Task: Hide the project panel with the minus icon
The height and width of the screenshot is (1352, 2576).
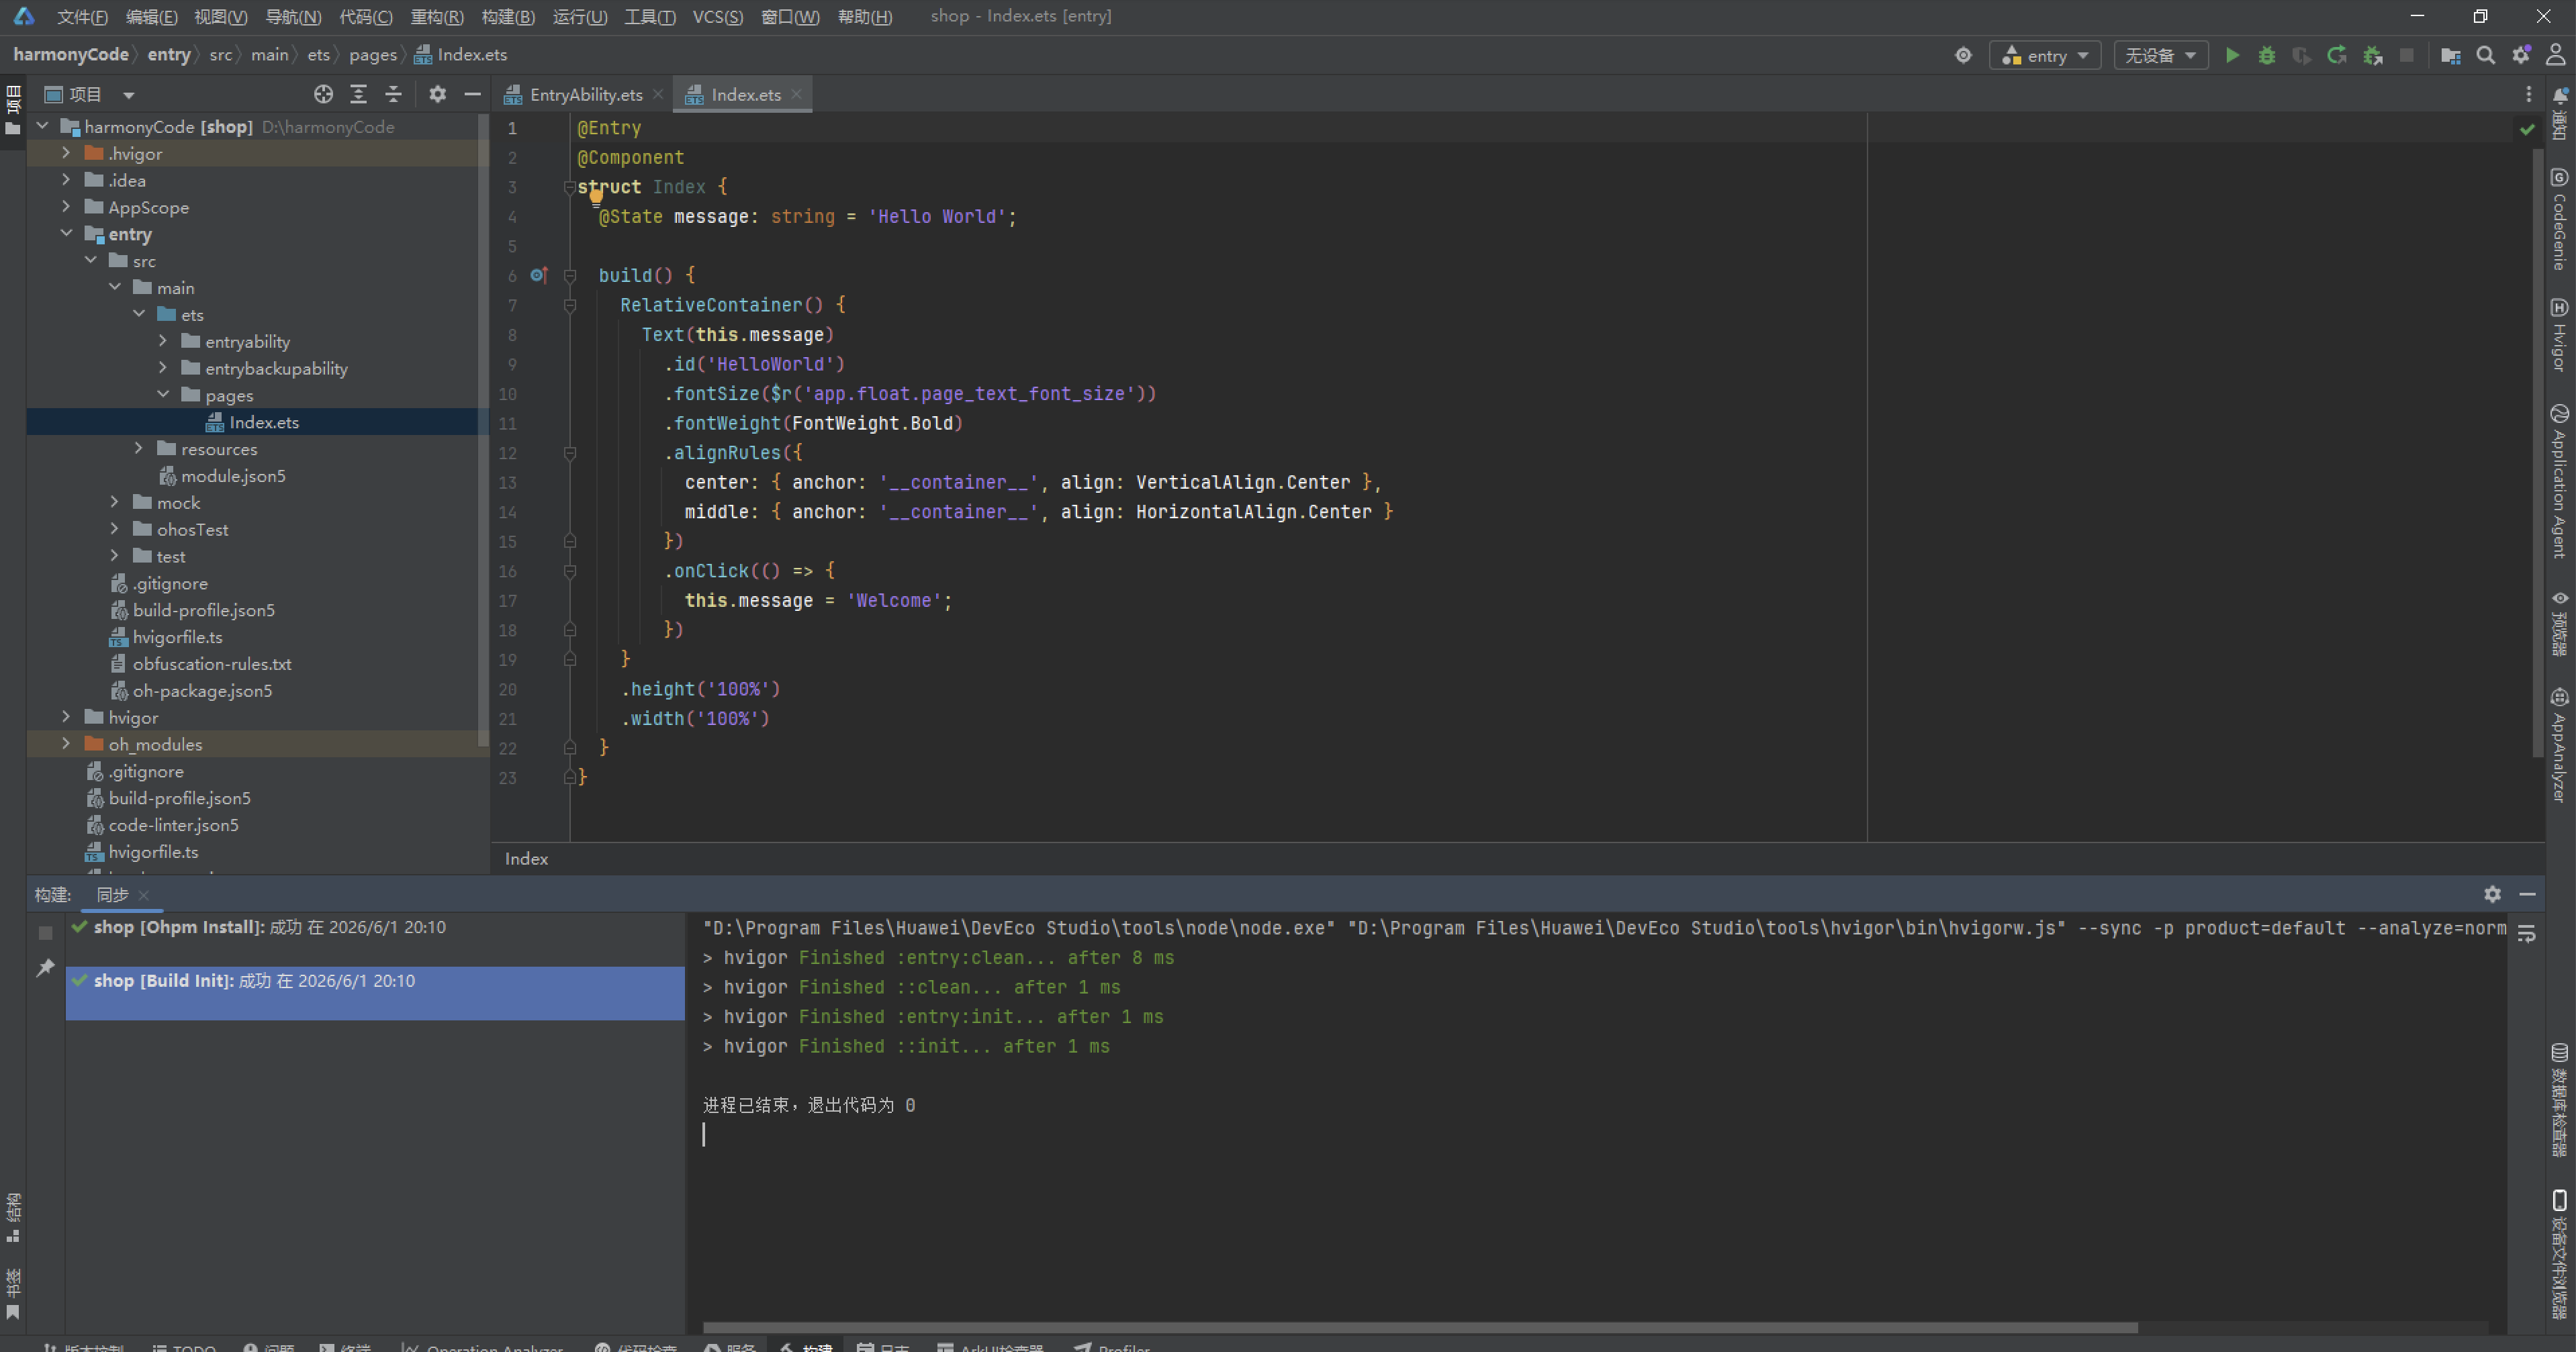Action: coord(472,94)
